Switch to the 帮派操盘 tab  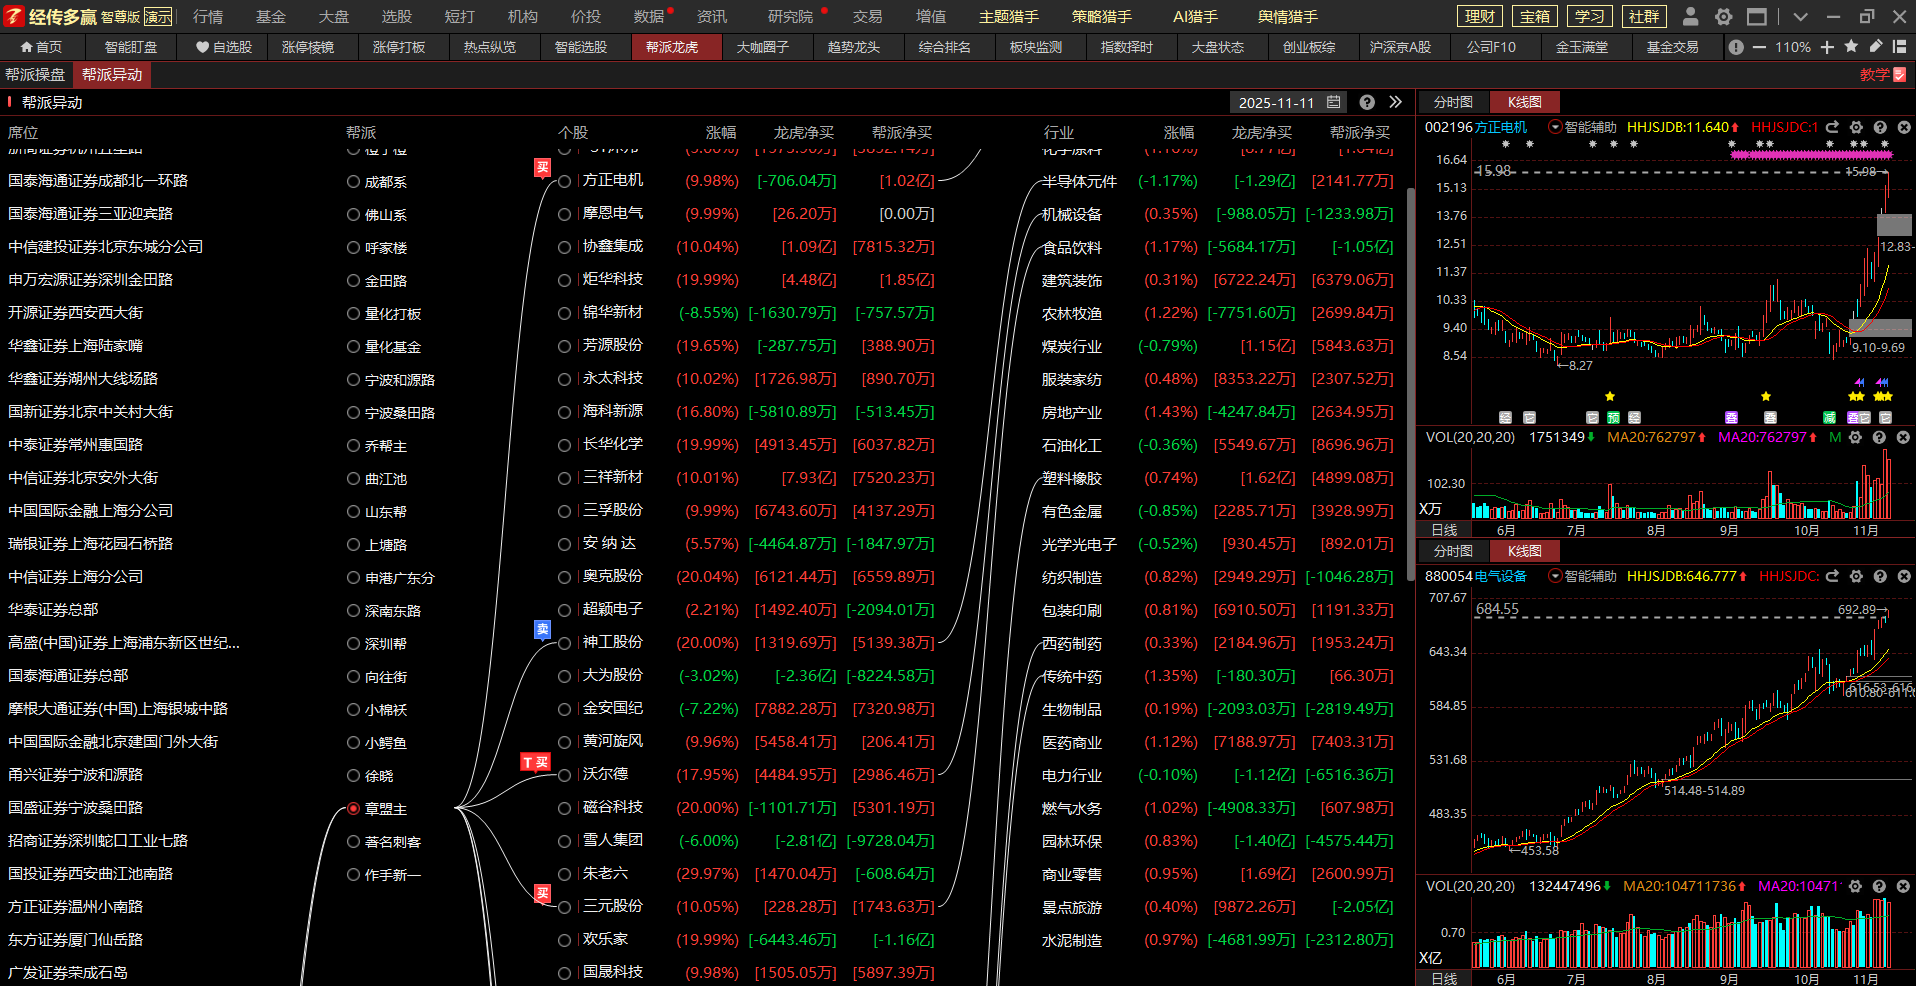pos(36,75)
